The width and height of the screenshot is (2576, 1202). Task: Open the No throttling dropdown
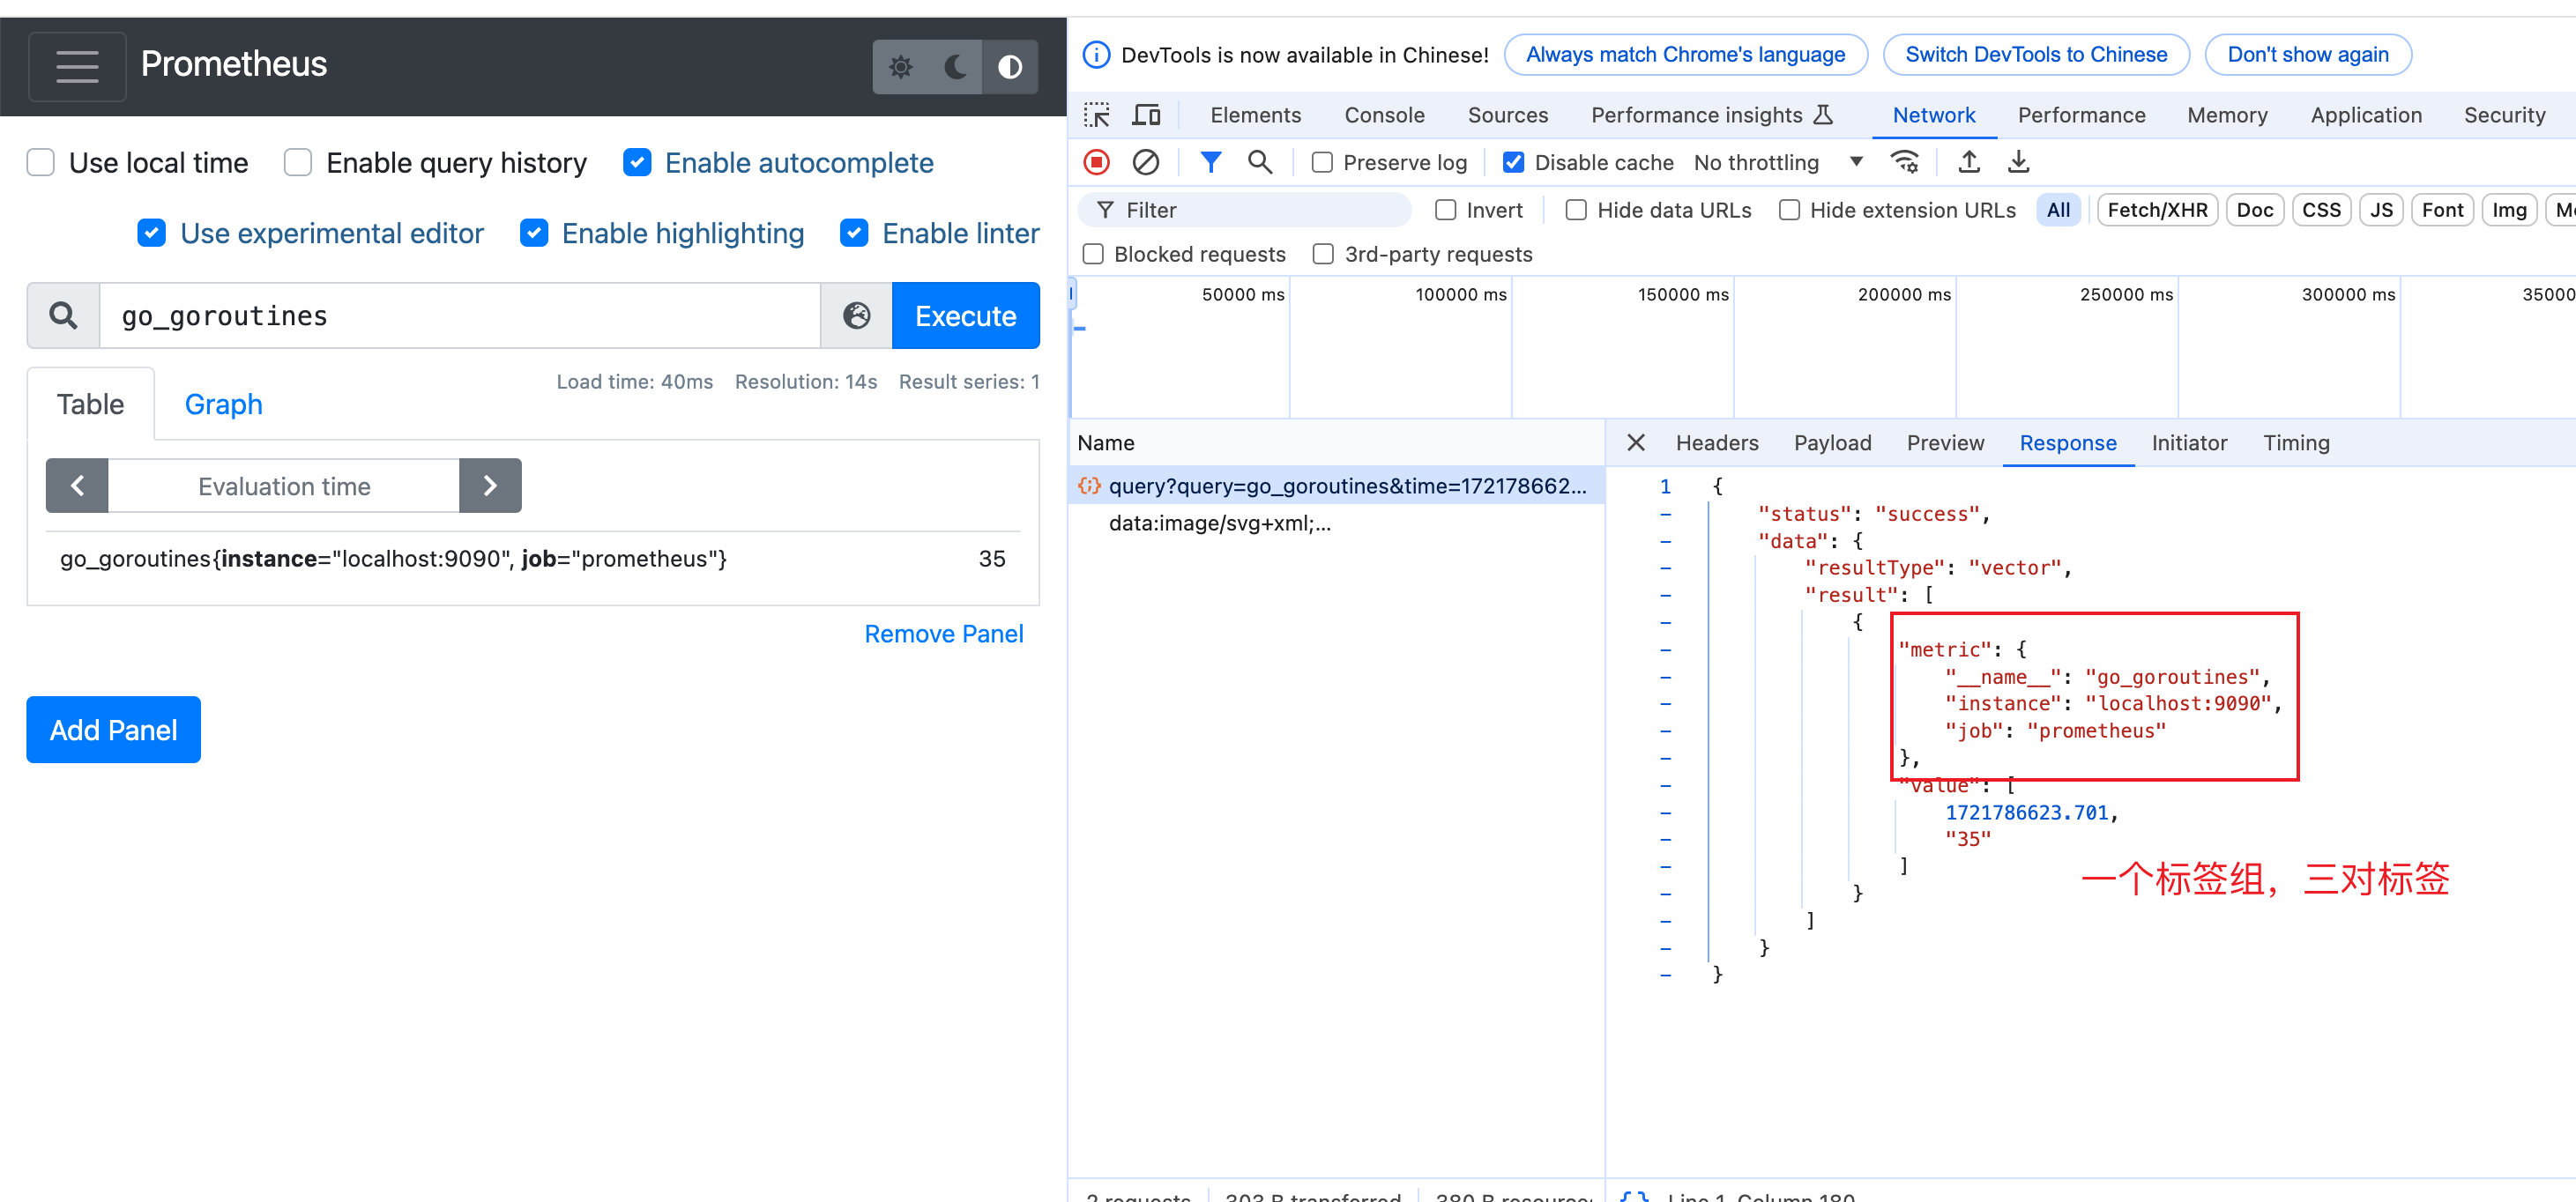coord(1777,163)
